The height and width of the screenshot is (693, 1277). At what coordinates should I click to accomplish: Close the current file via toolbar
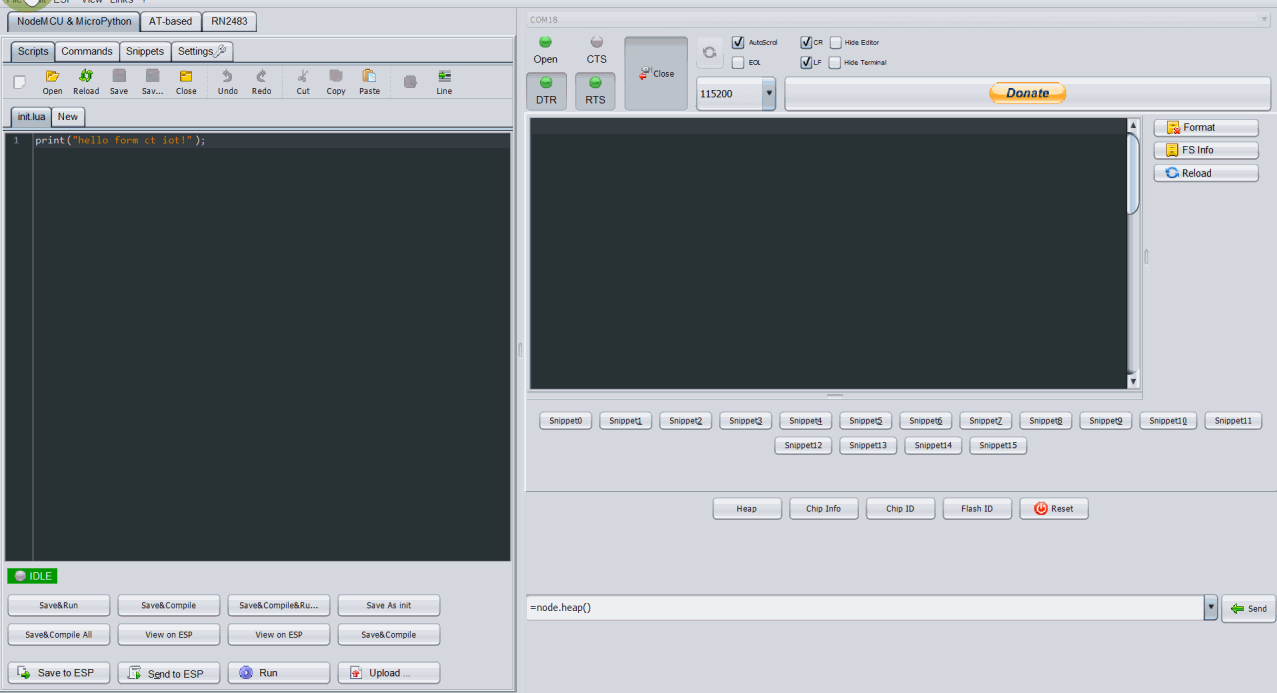point(186,82)
